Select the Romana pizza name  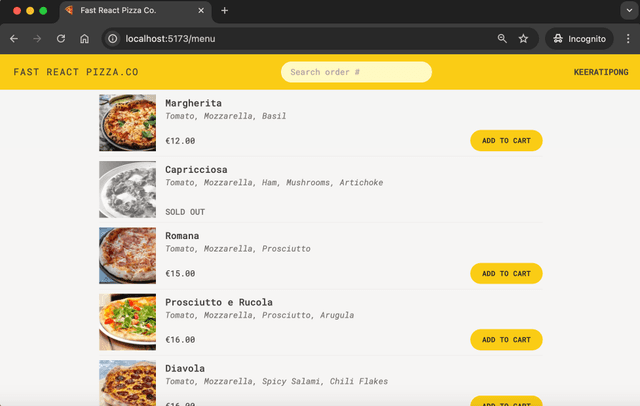pos(182,236)
